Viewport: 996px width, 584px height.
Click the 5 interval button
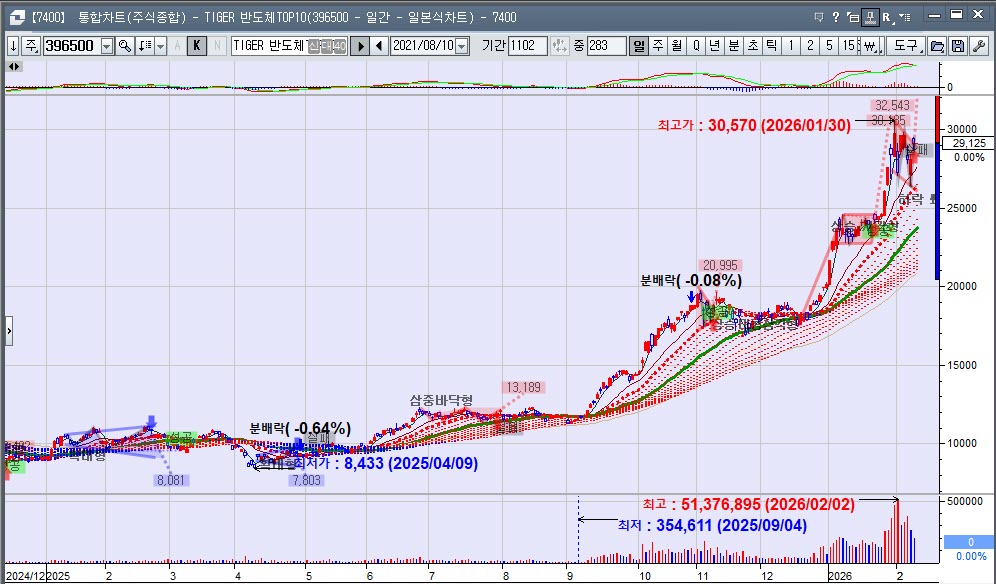tap(829, 46)
